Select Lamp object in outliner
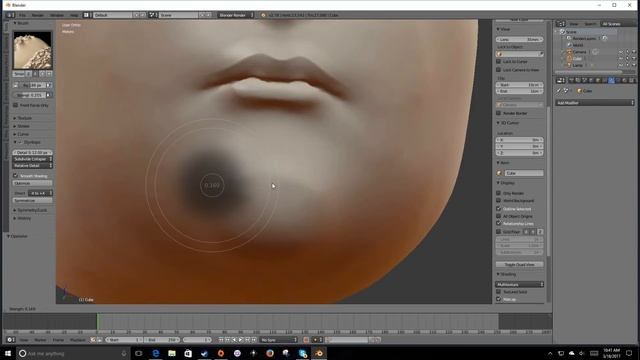 pos(577,65)
